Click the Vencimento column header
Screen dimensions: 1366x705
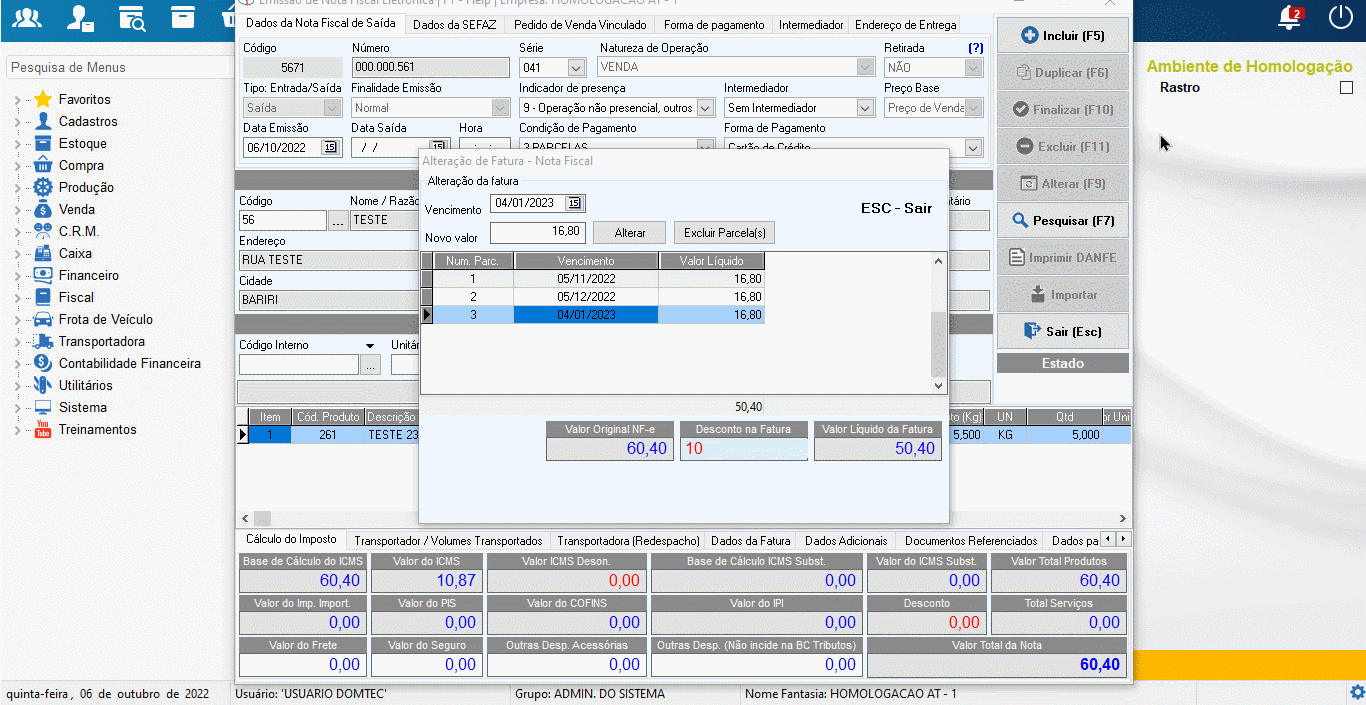tap(586, 261)
